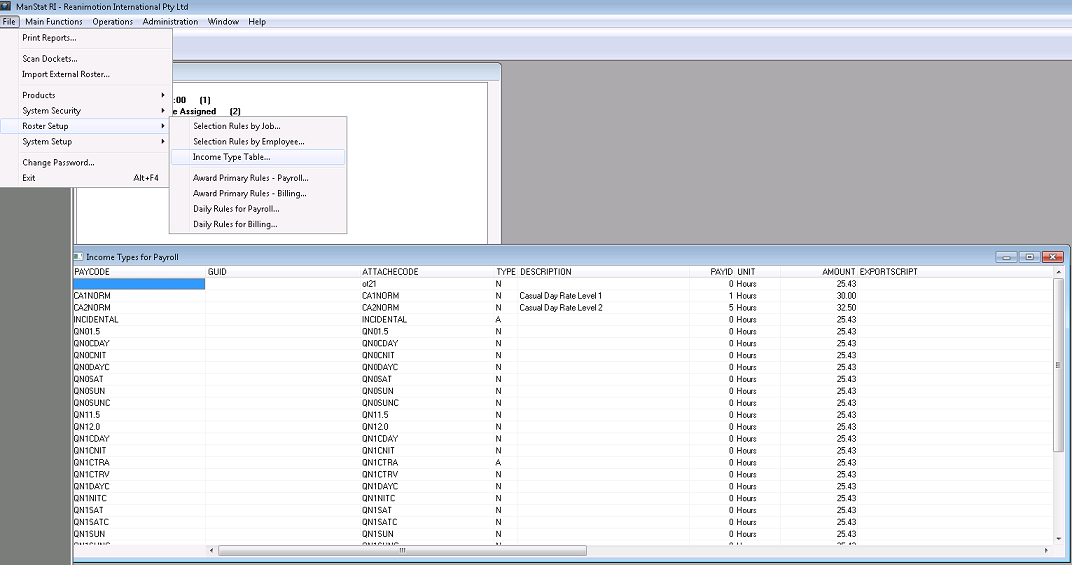Click the DESCRIPTION column header
The height and width of the screenshot is (565, 1072).
[603, 272]
